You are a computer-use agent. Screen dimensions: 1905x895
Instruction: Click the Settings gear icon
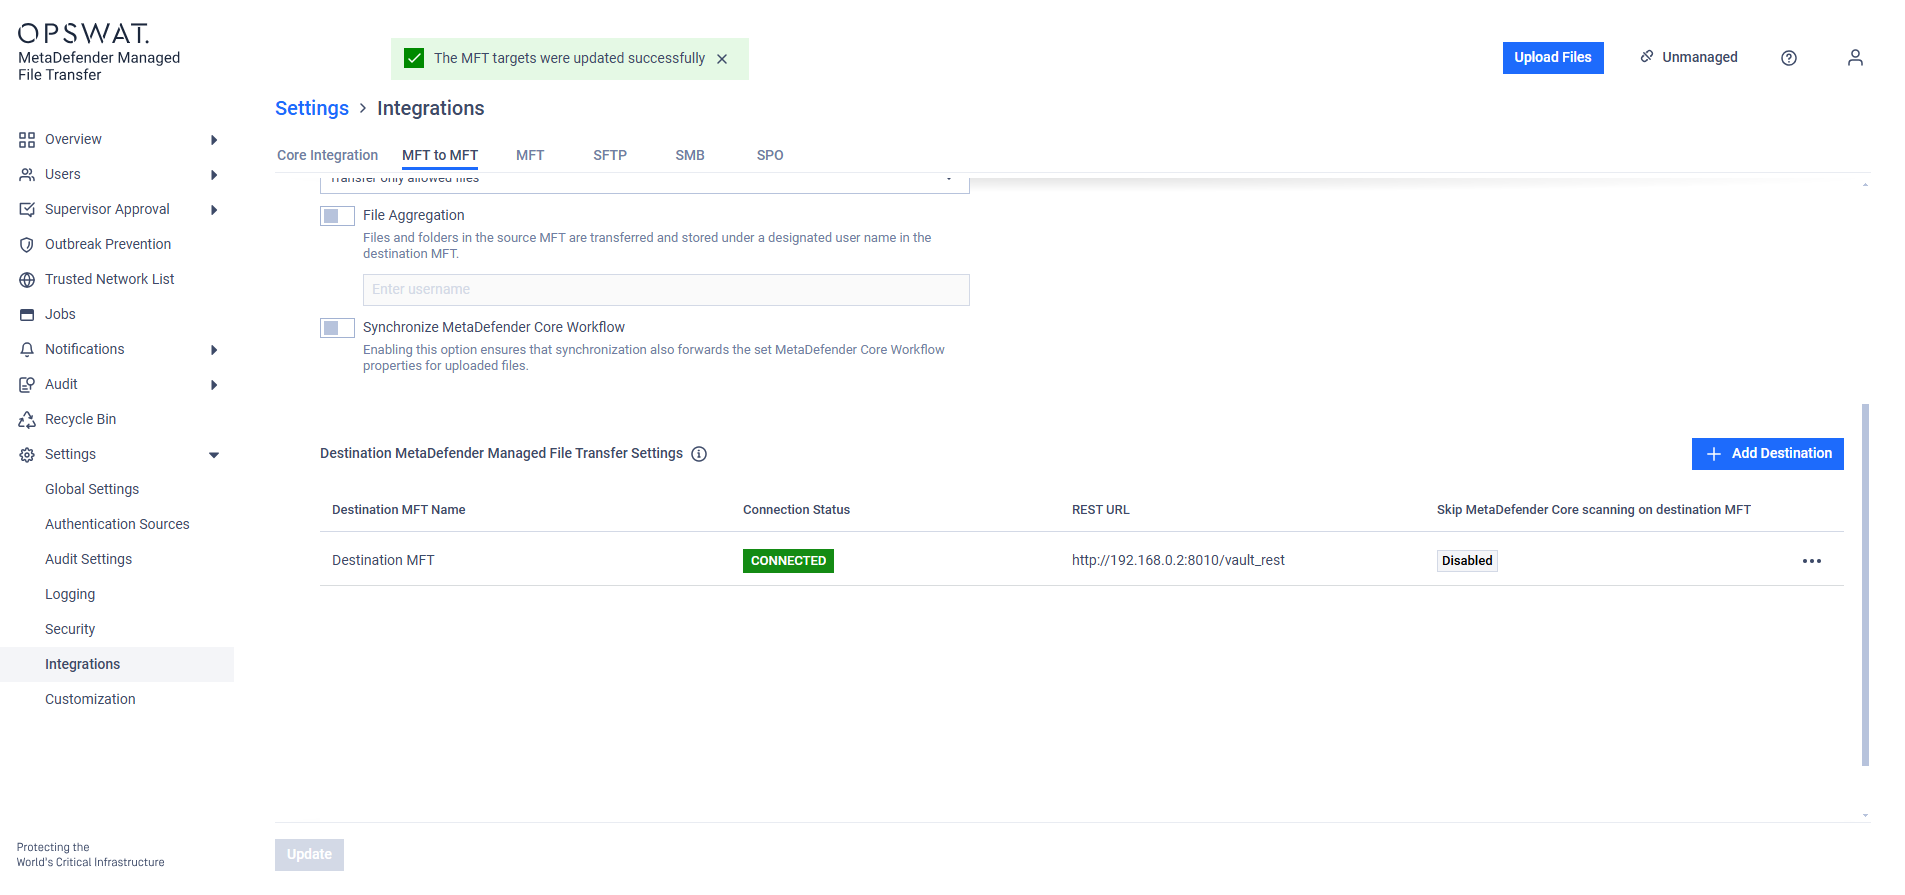point(27,455)
